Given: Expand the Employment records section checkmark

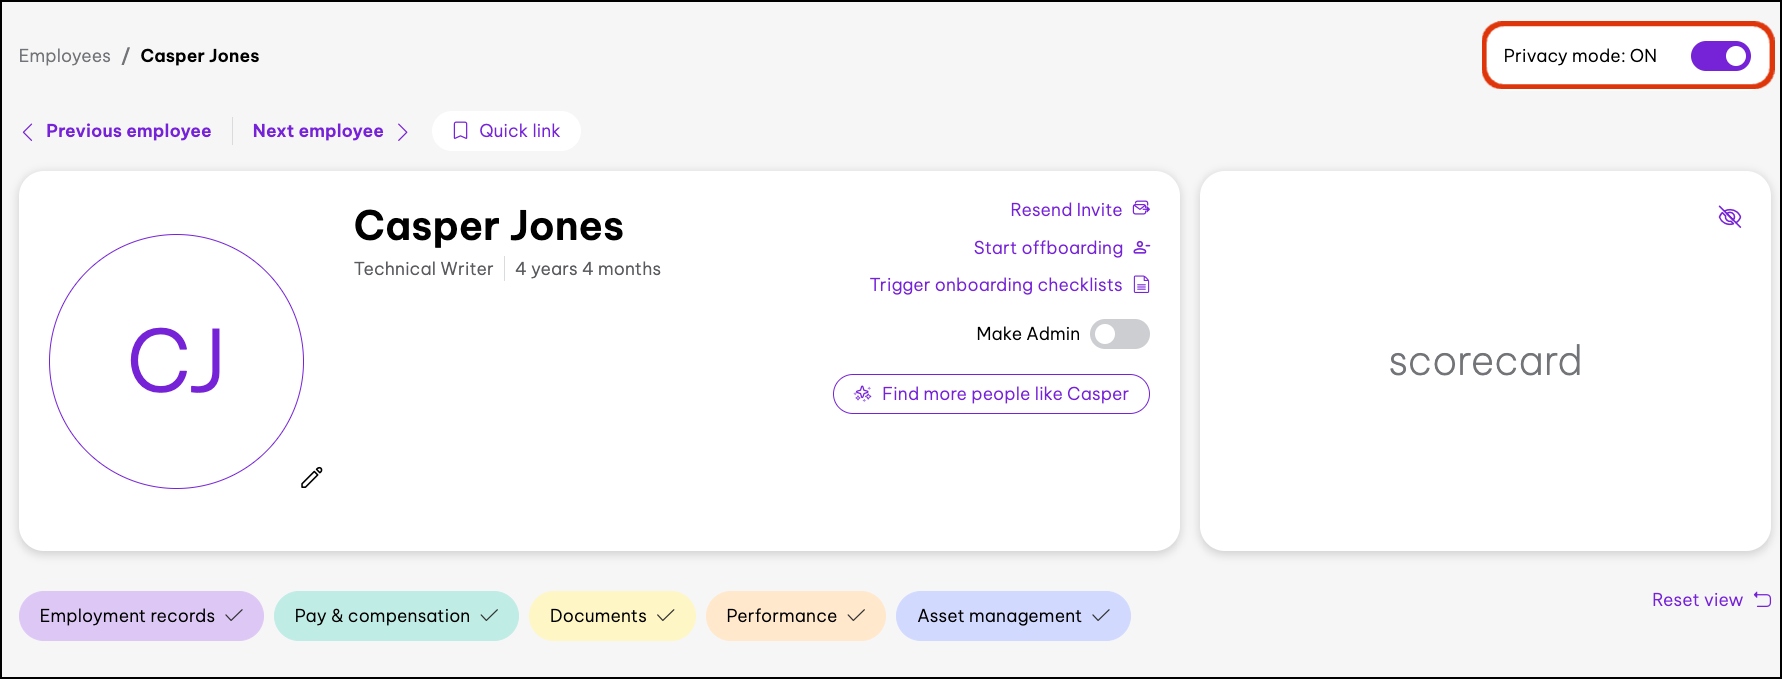Looking at the screenshot, I should tap(234, 616).
